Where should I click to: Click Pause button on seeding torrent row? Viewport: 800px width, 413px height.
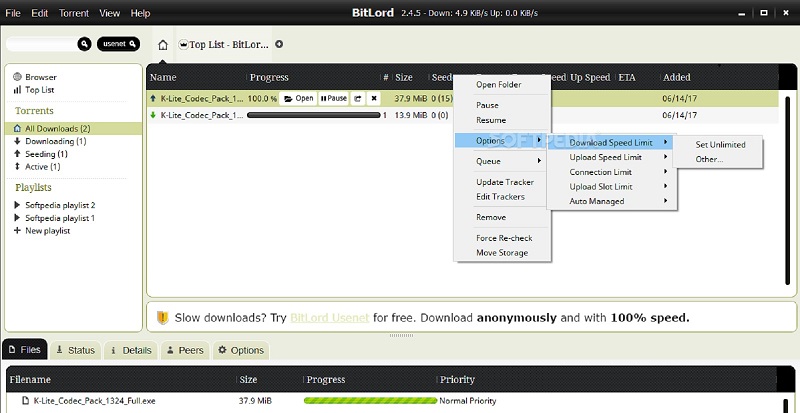(x=334, y=99)
